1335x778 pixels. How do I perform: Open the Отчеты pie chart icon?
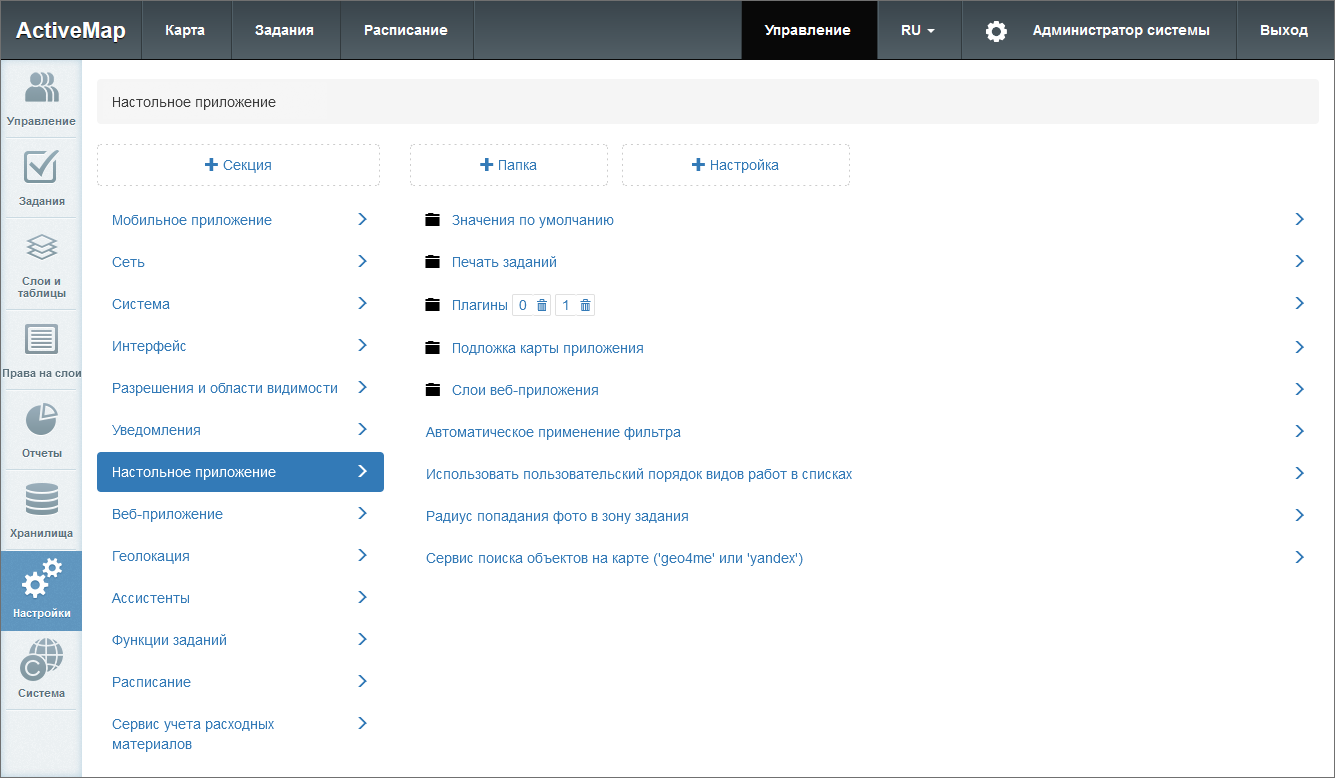41,420
